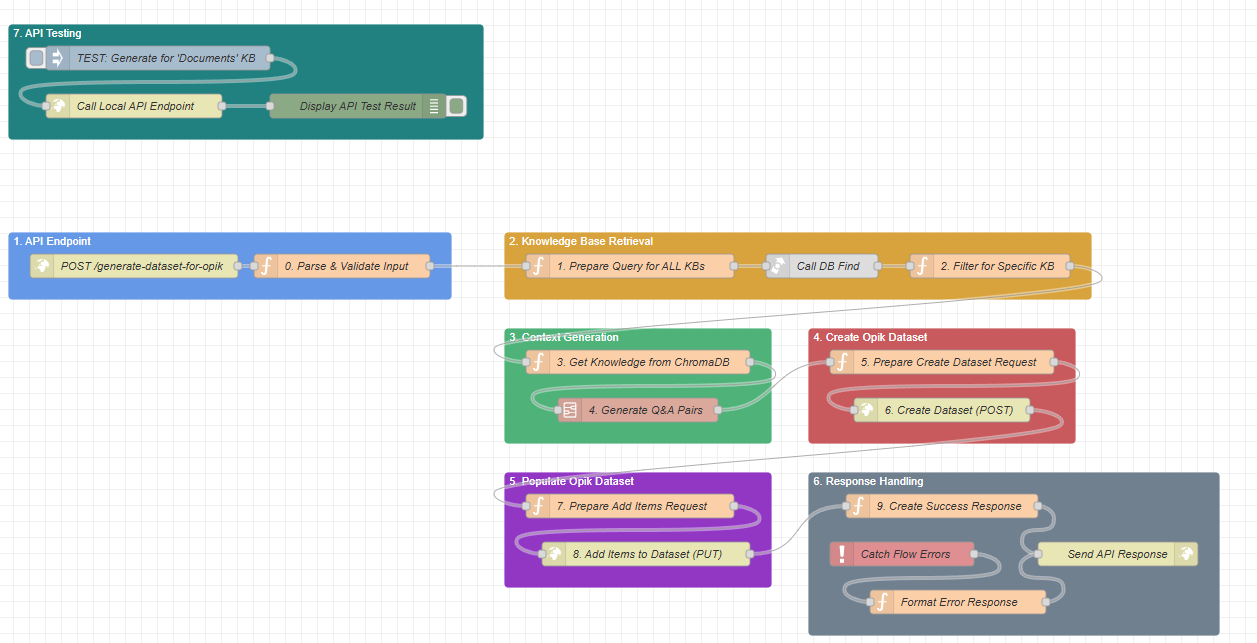Click function icon on 5. Prepare Create Dataset Request
Screen dimensions: 1257x643
(842, 362)
